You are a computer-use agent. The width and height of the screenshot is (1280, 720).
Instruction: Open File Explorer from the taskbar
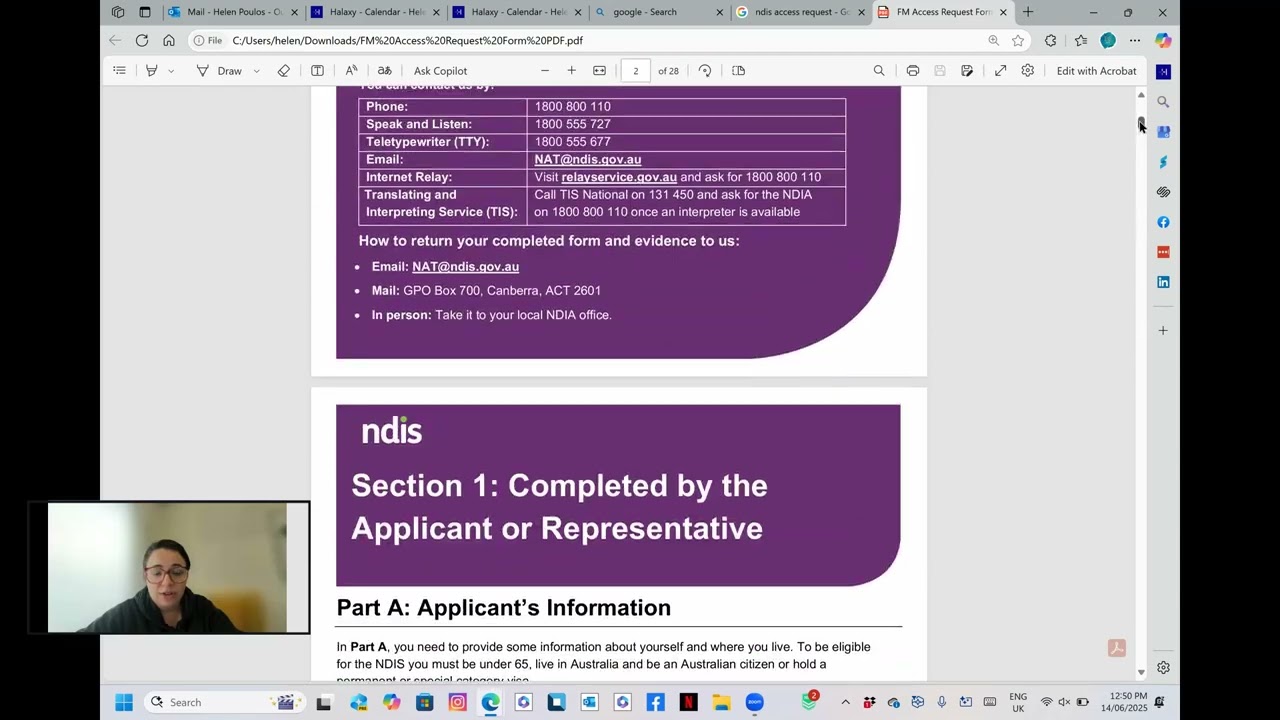[721, 702]
